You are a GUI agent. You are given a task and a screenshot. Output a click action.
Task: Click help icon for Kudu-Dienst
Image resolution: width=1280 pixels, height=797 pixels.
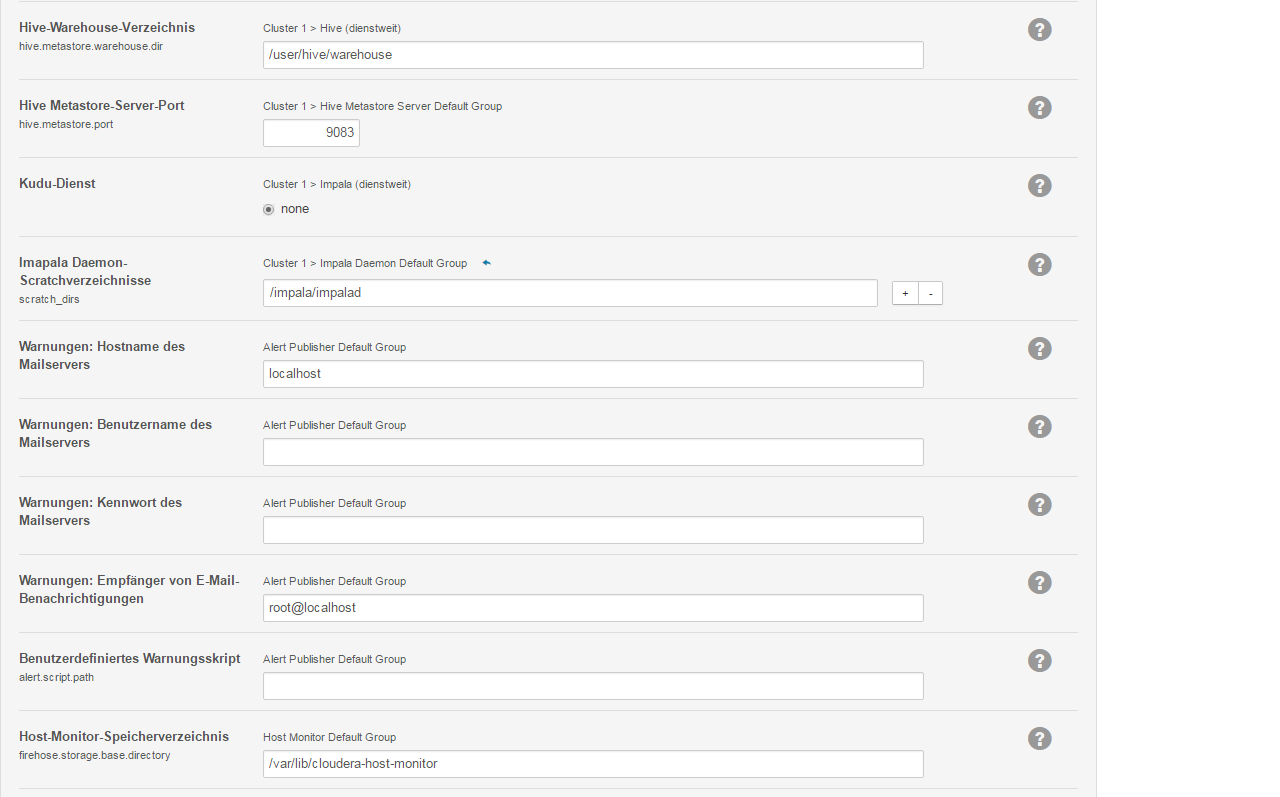(x=1039, y=186)
